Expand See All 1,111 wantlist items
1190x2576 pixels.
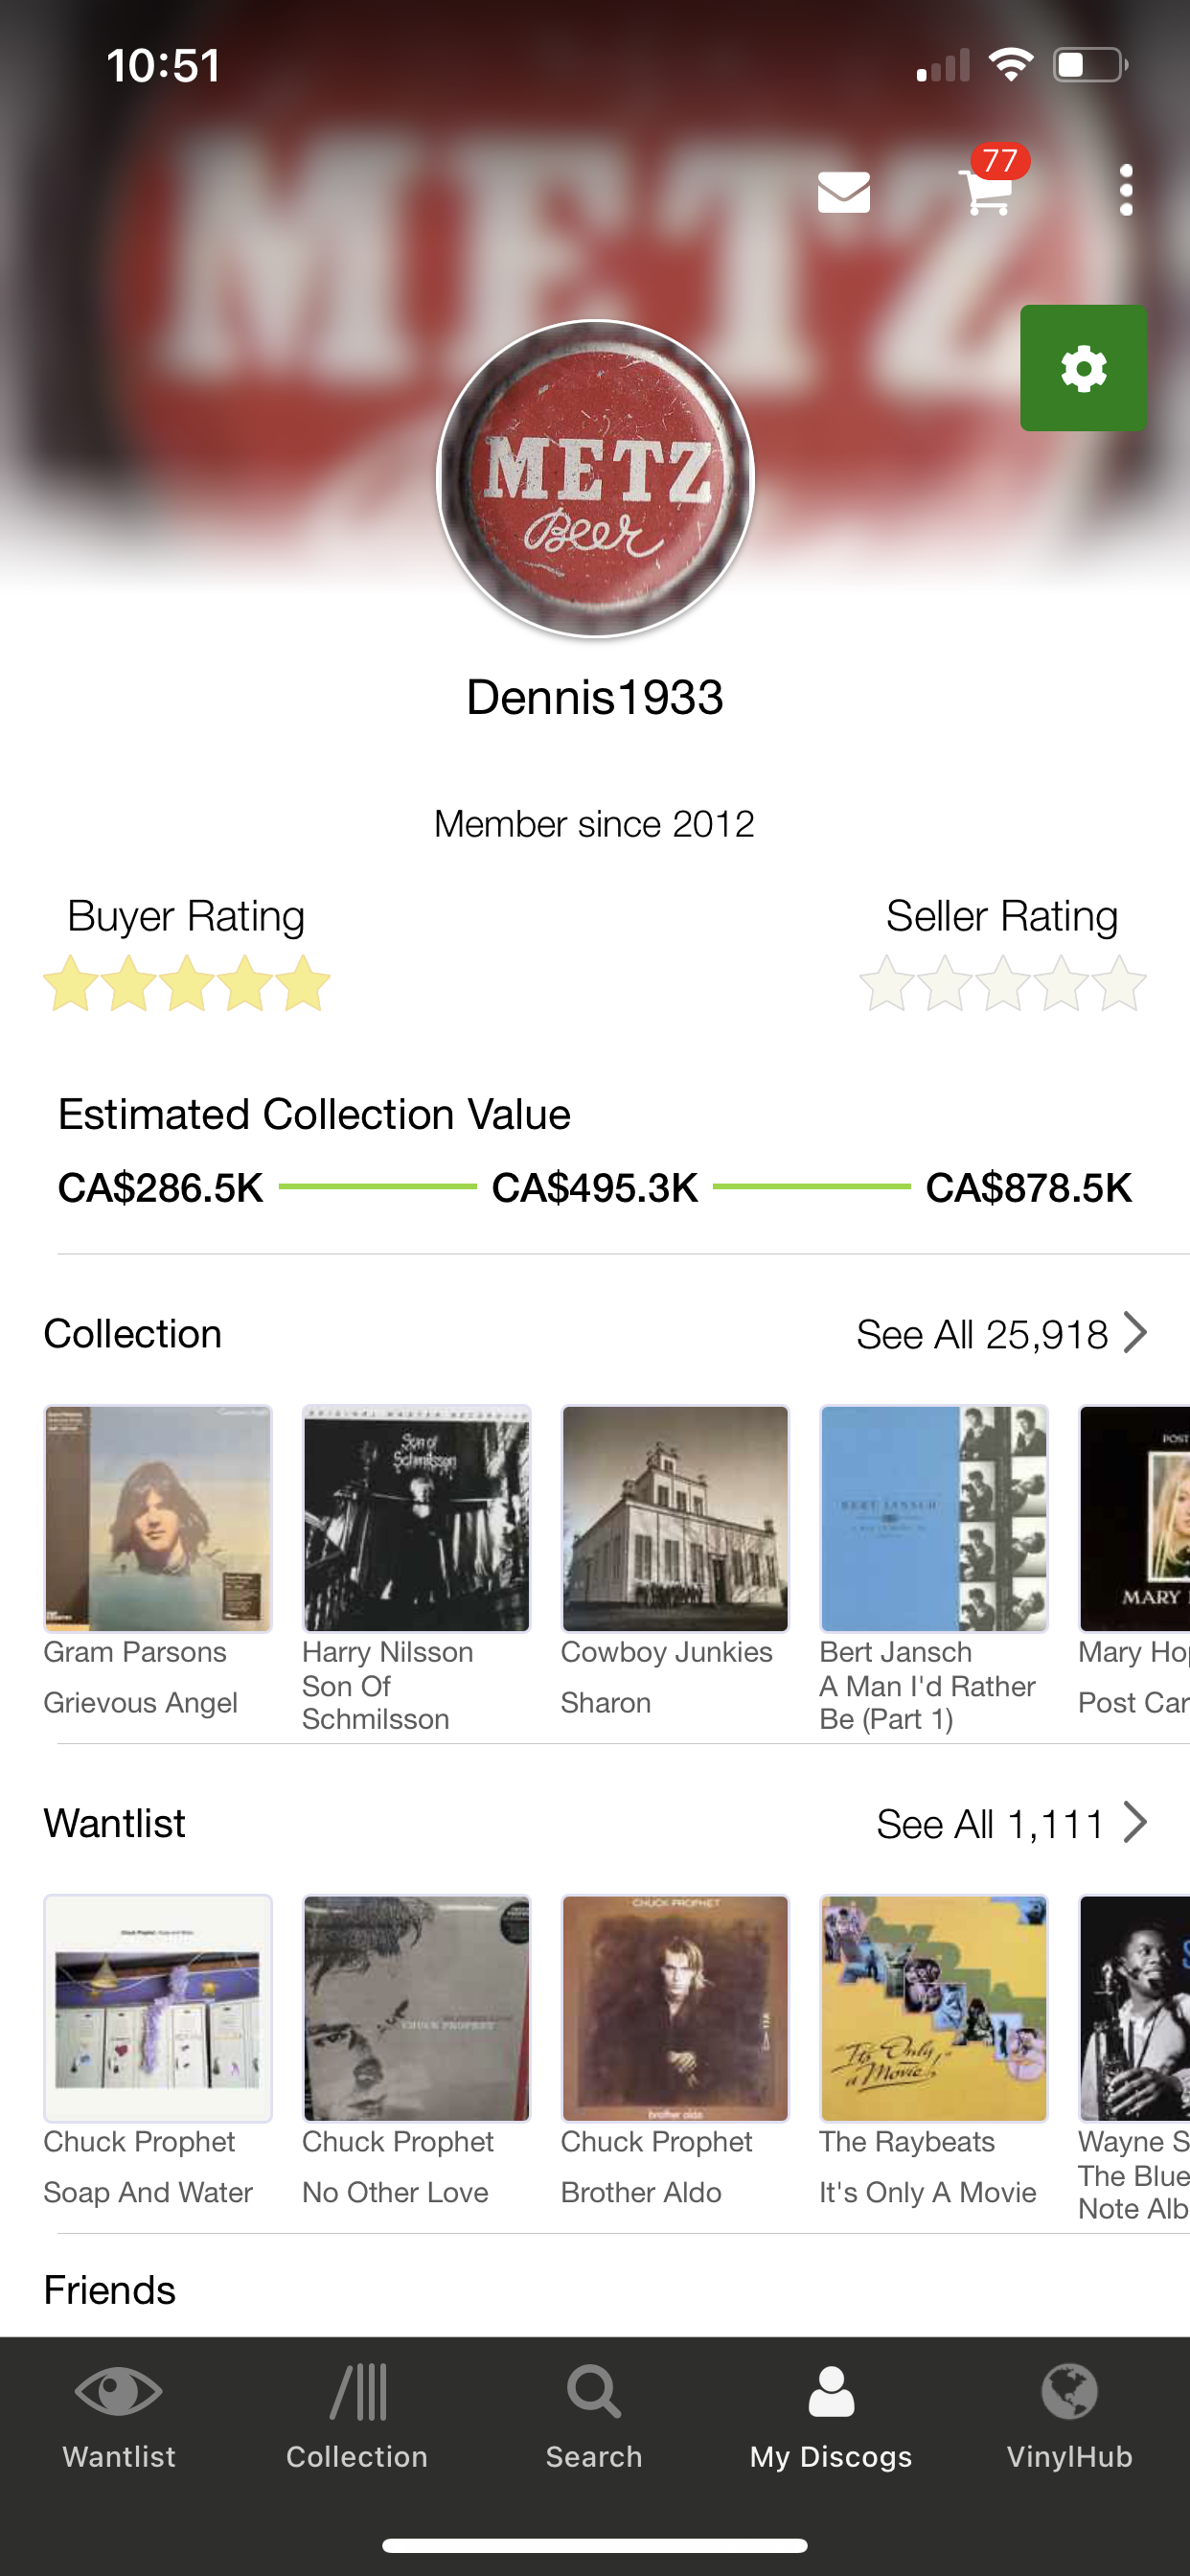click(x=1010, y=1824)
